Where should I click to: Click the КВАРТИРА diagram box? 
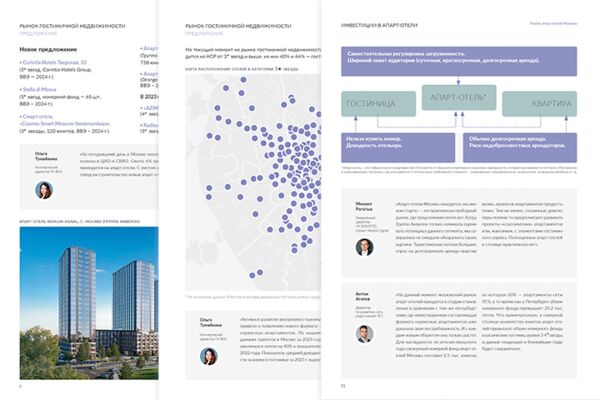pyautogui.click(x=540, y=104)
